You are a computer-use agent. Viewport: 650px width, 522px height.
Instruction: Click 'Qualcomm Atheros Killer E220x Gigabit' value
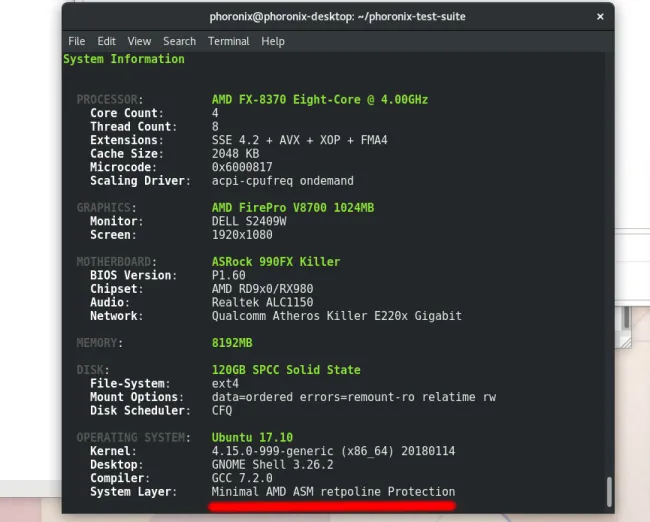tap(337, 316)
